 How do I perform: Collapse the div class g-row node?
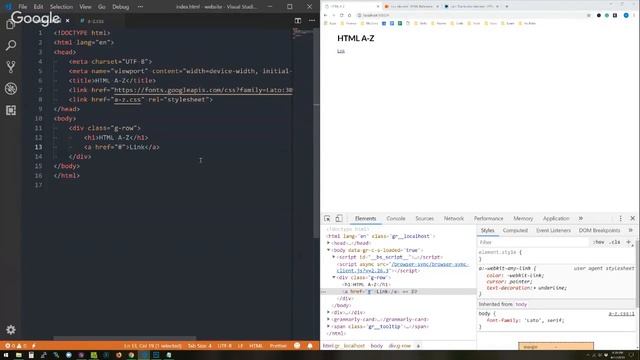[334, 278]
